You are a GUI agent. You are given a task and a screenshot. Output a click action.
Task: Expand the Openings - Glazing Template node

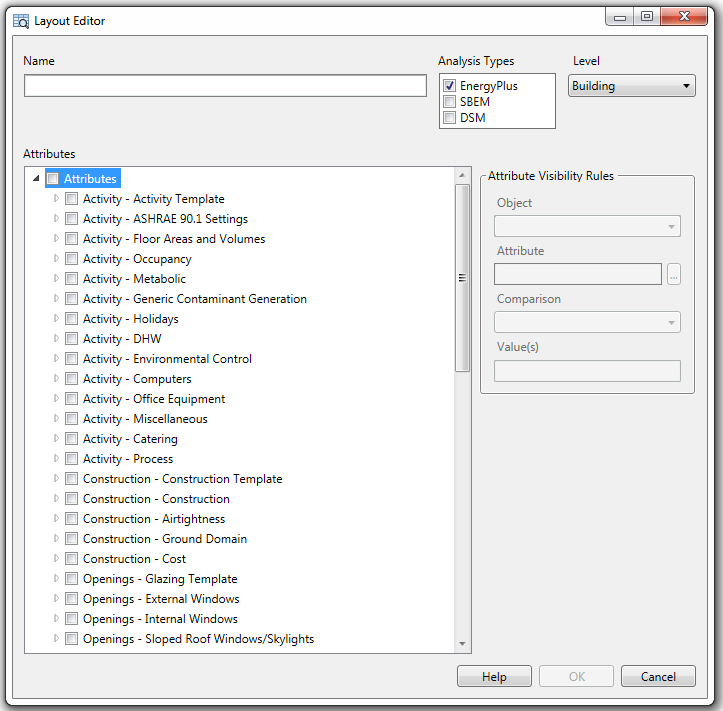click(57, 579)
